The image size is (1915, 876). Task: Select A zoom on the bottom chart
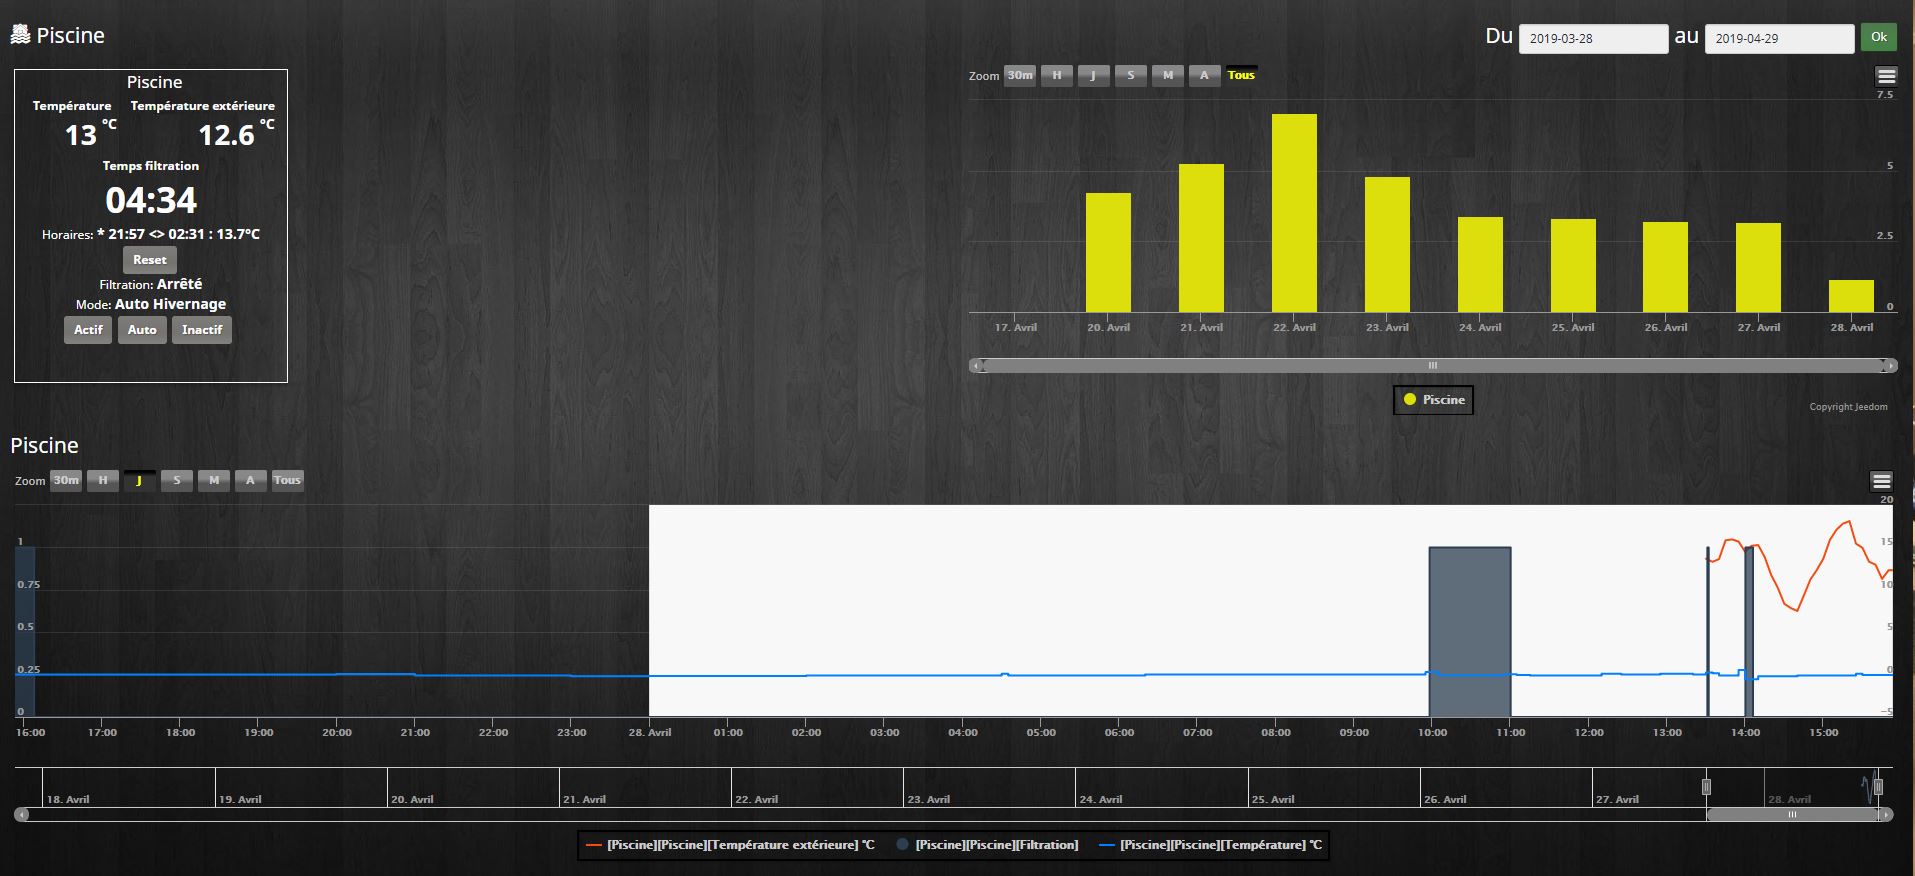[x=250, y=480]
